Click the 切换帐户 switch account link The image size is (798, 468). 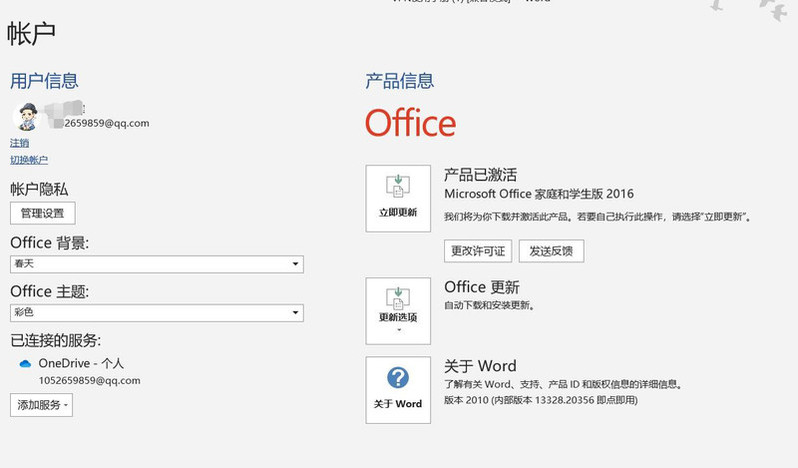[29, 160]
